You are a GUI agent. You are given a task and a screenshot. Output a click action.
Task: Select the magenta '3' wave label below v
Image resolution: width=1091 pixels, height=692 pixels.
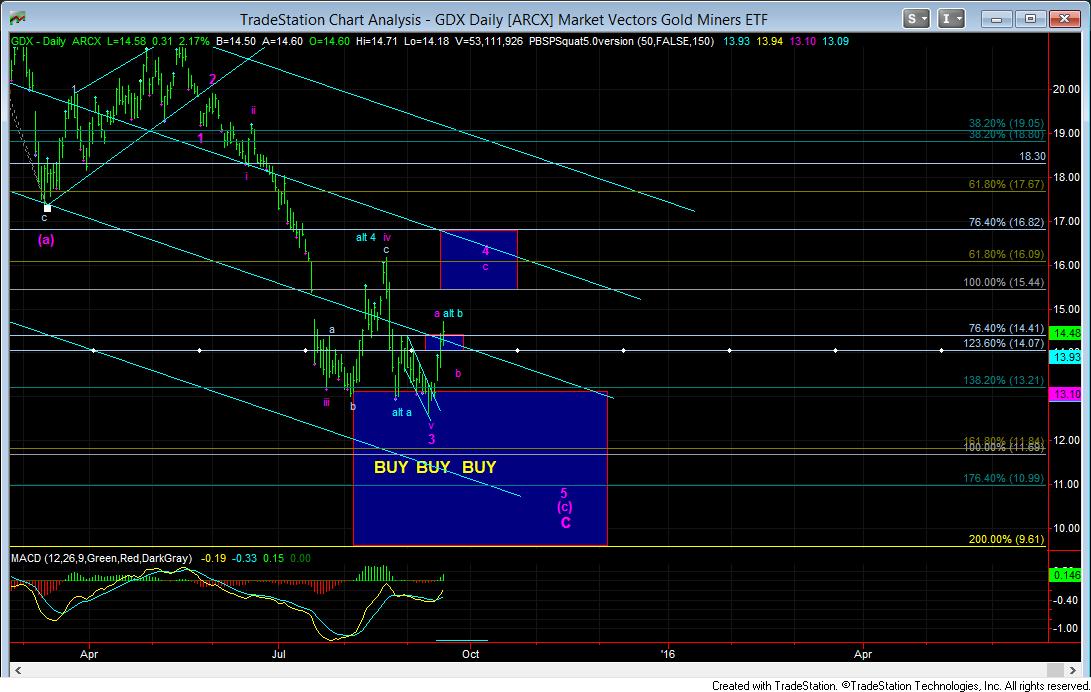click(431, 440)
